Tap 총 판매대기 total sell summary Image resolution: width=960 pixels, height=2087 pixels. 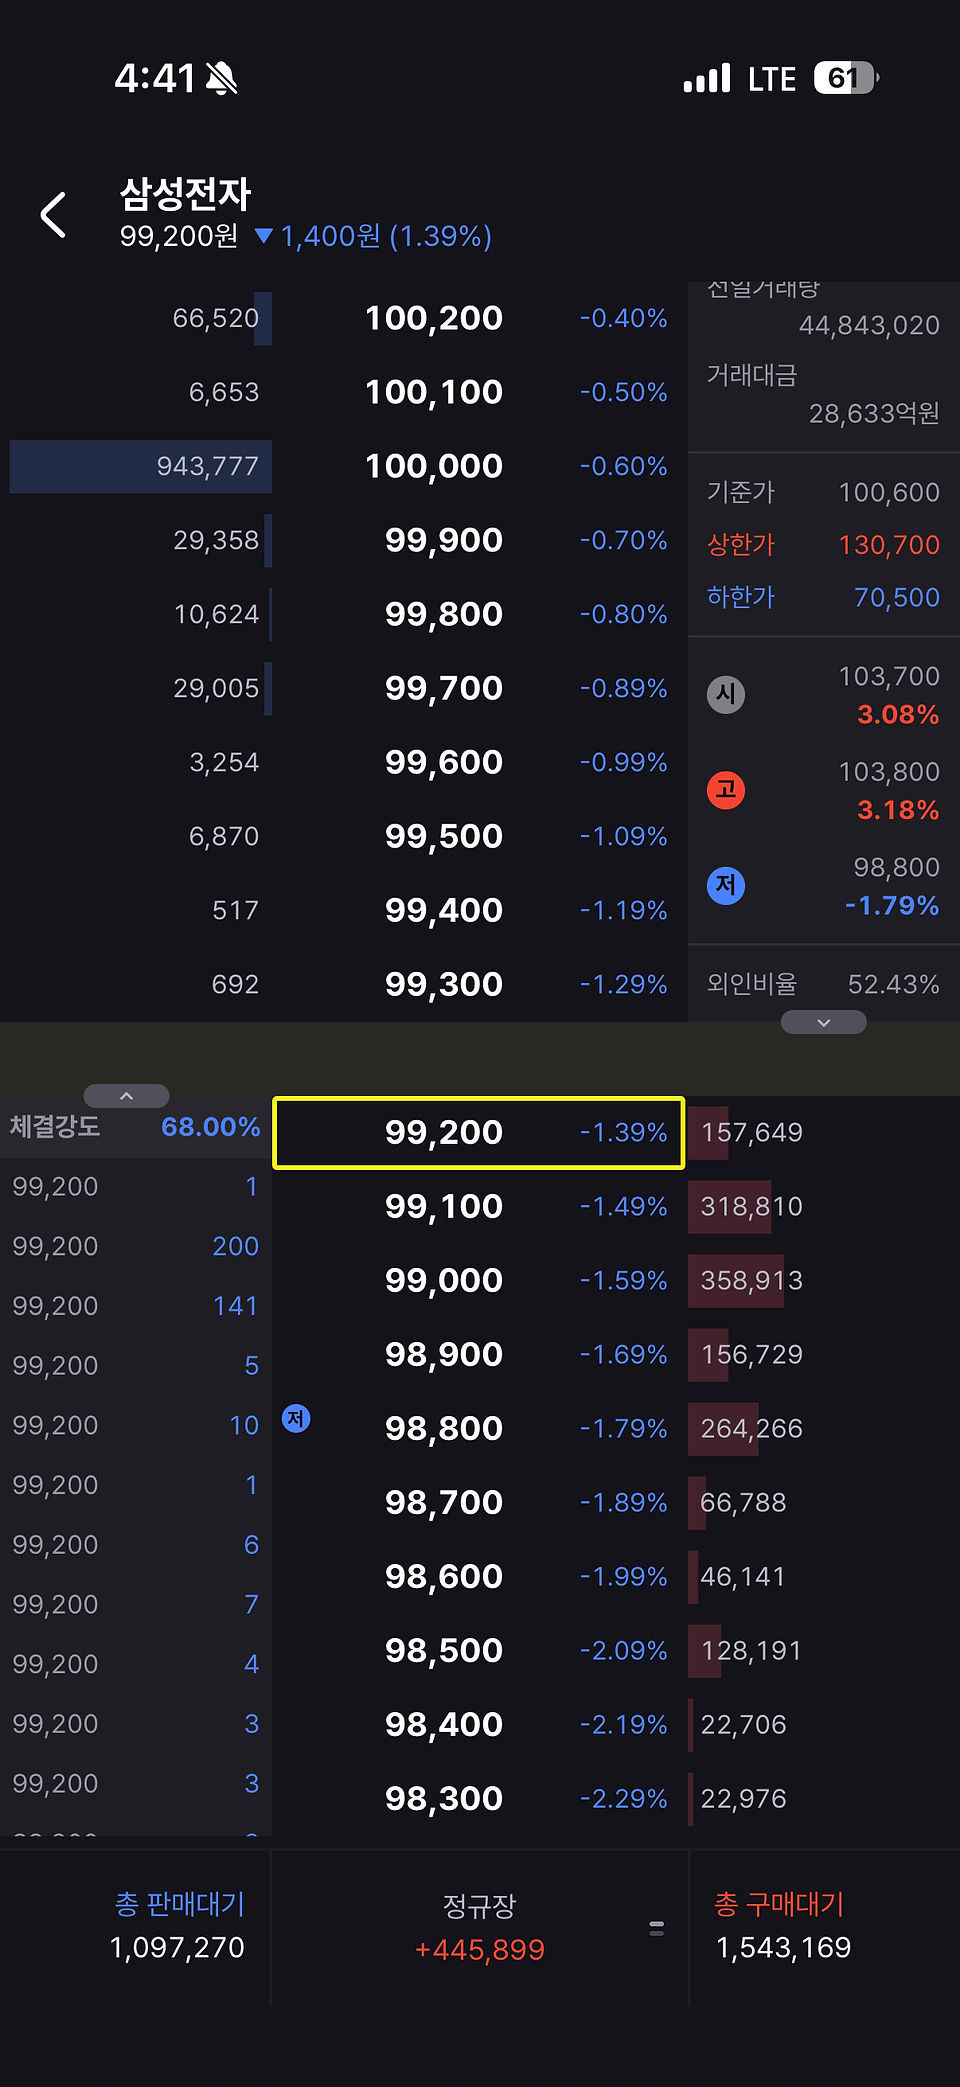point(178,1926)
